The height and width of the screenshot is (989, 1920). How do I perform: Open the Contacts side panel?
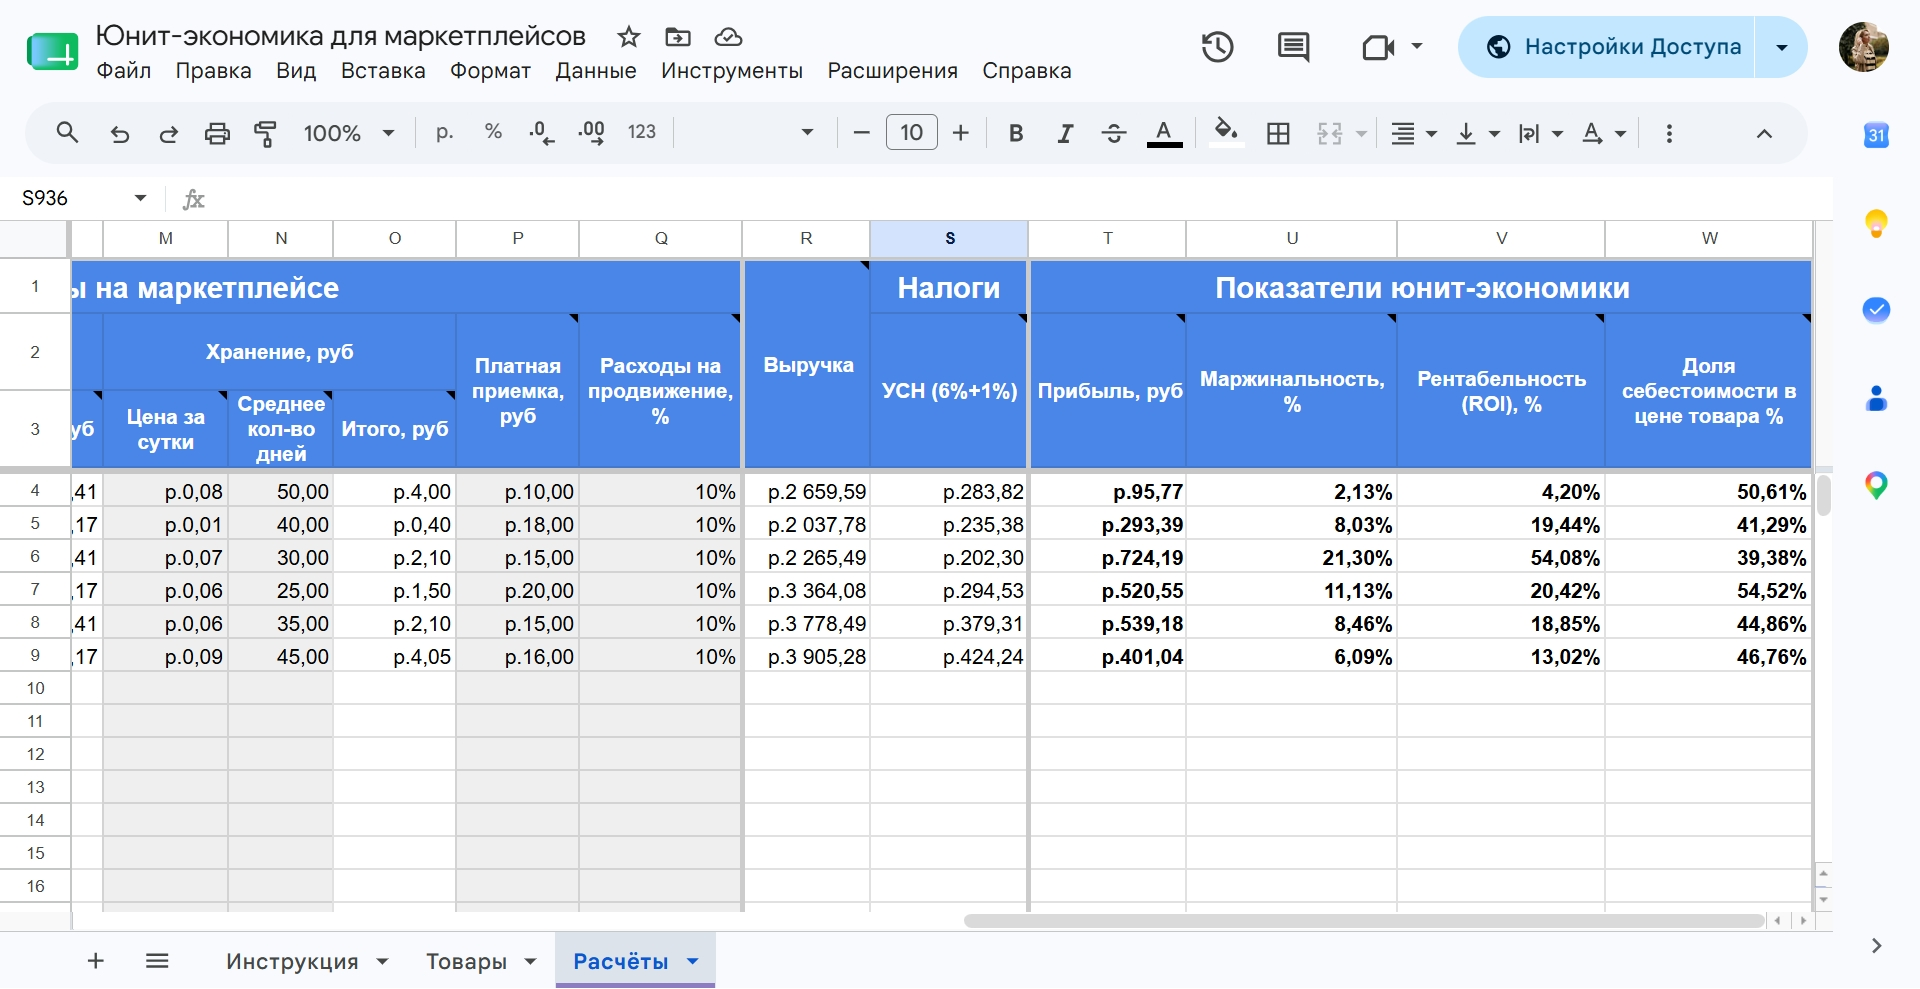(x=1876, y=399)
